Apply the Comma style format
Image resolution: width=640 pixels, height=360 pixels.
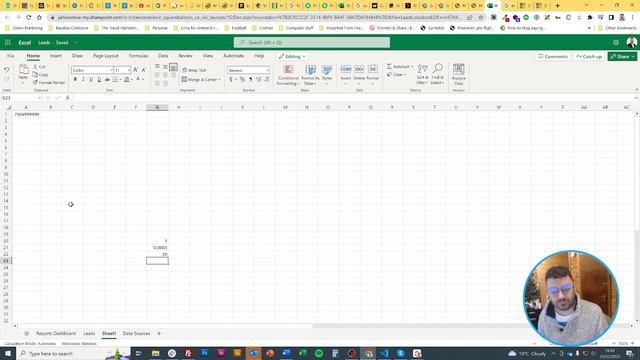click(x=251, y=80)
